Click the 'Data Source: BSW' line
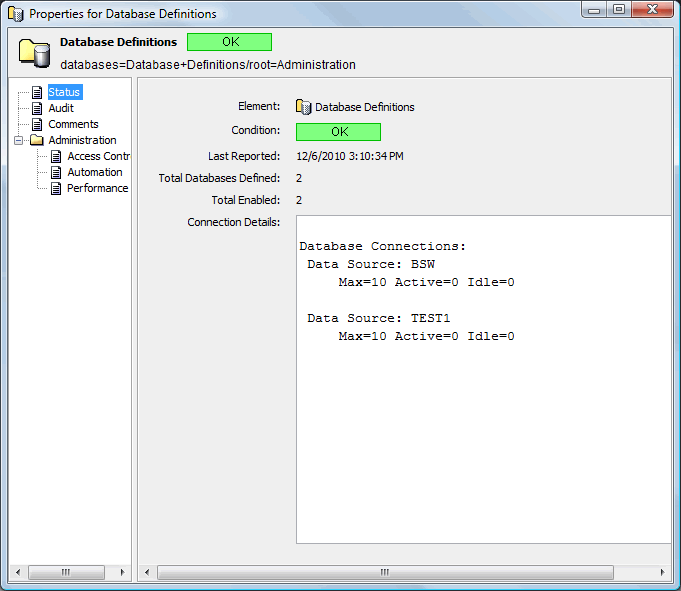 (x=371, y=264)
